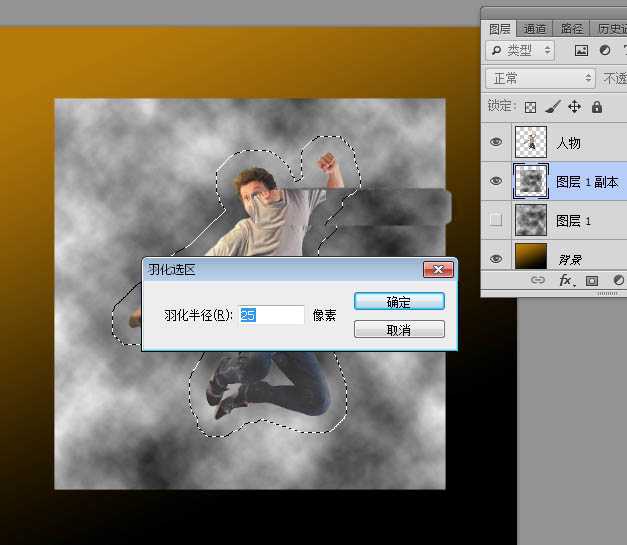This screenshot has width=627, height=545.
Task: Click the 取消 button
Action: click(399, 329)
